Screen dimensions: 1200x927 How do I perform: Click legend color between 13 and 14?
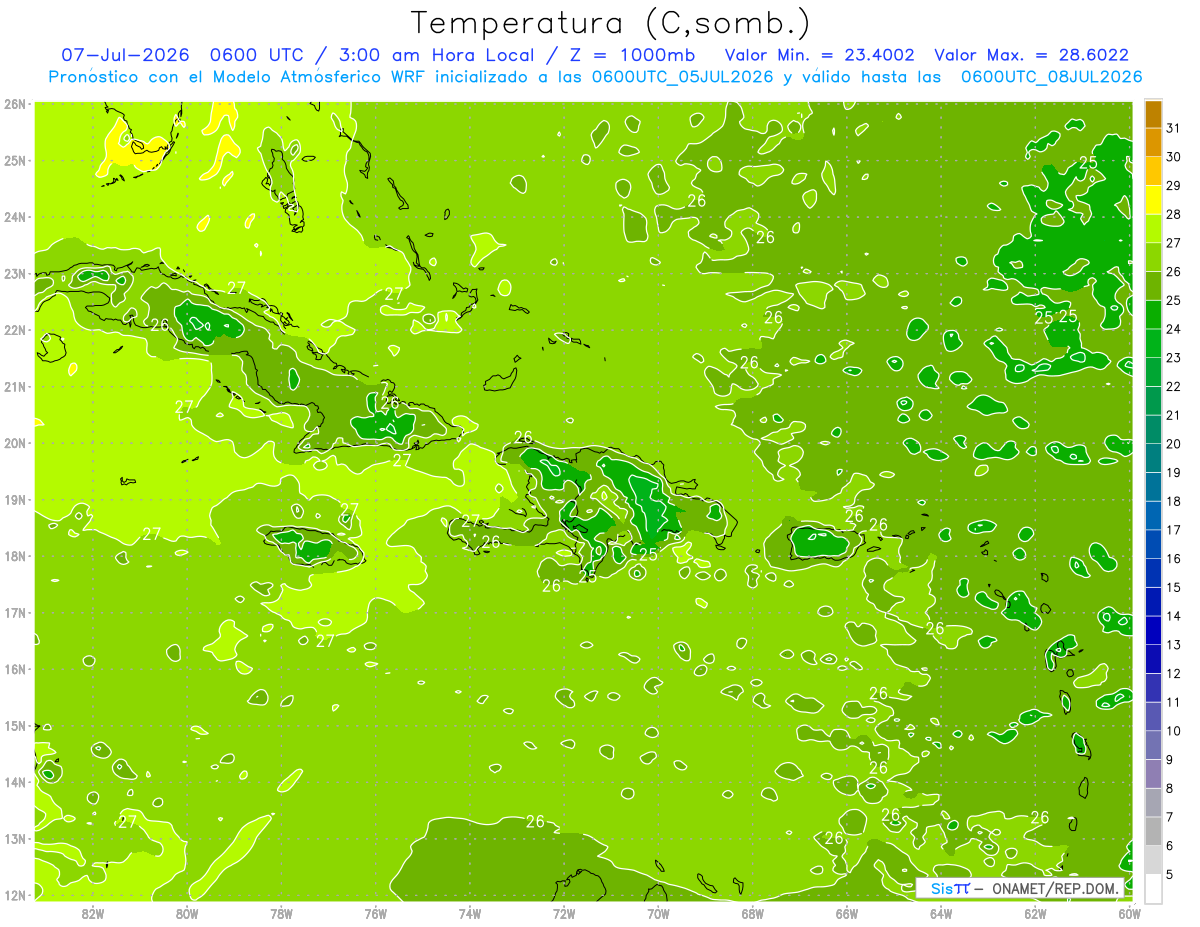(1153, 630)
